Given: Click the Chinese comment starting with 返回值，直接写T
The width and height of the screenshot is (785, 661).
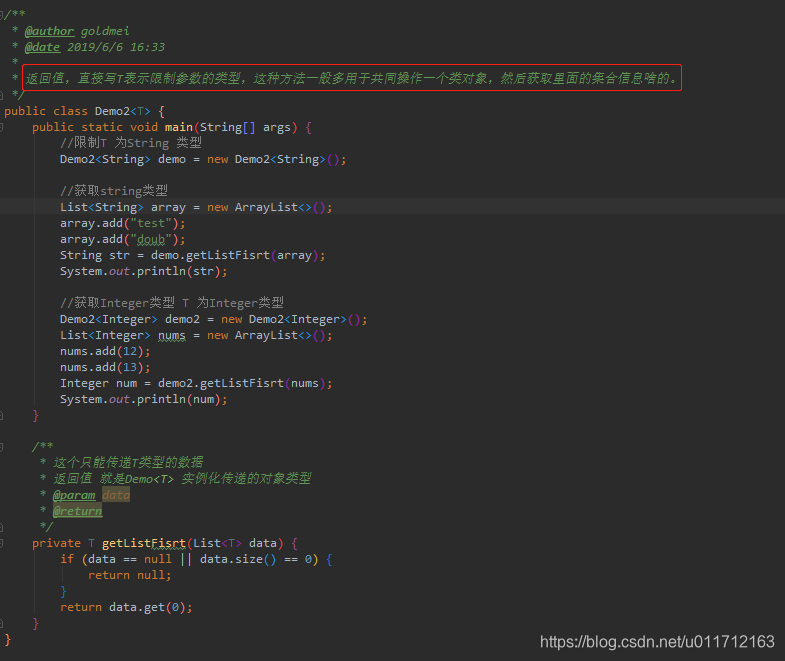Looking at the screenshot, I should pos(351,78).
